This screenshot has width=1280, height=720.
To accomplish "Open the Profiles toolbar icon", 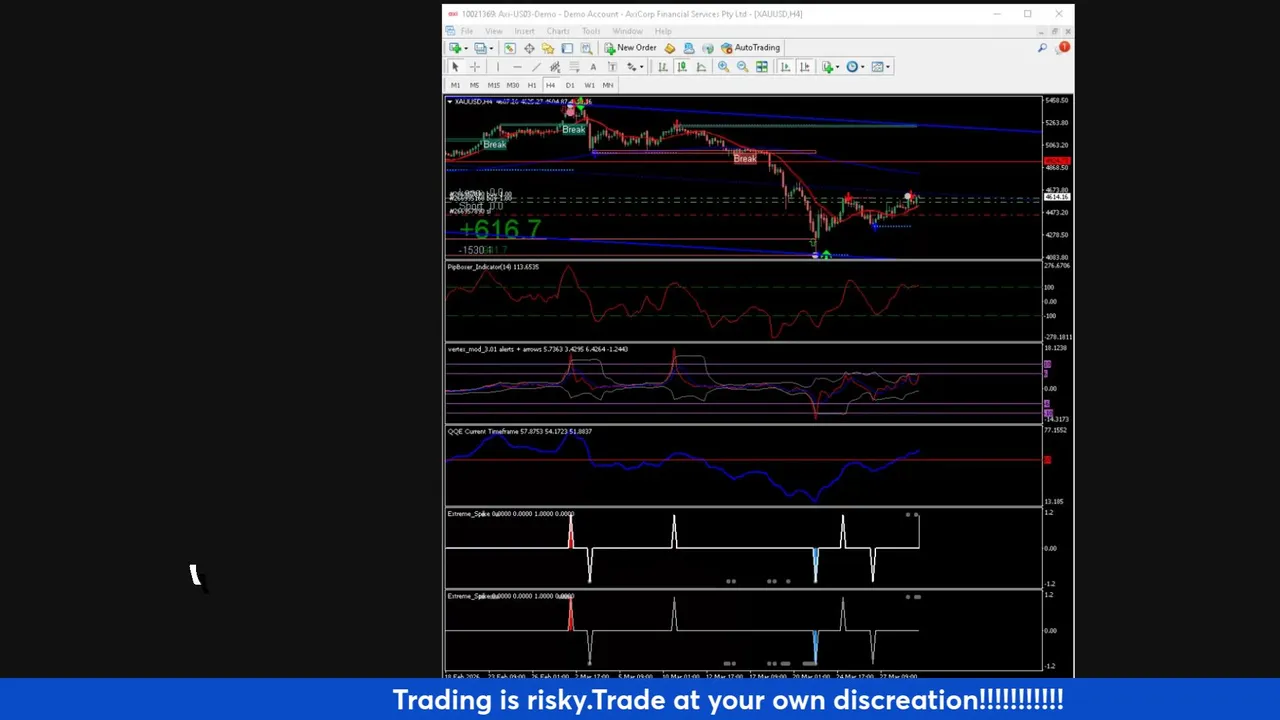I will coord(481,48).
